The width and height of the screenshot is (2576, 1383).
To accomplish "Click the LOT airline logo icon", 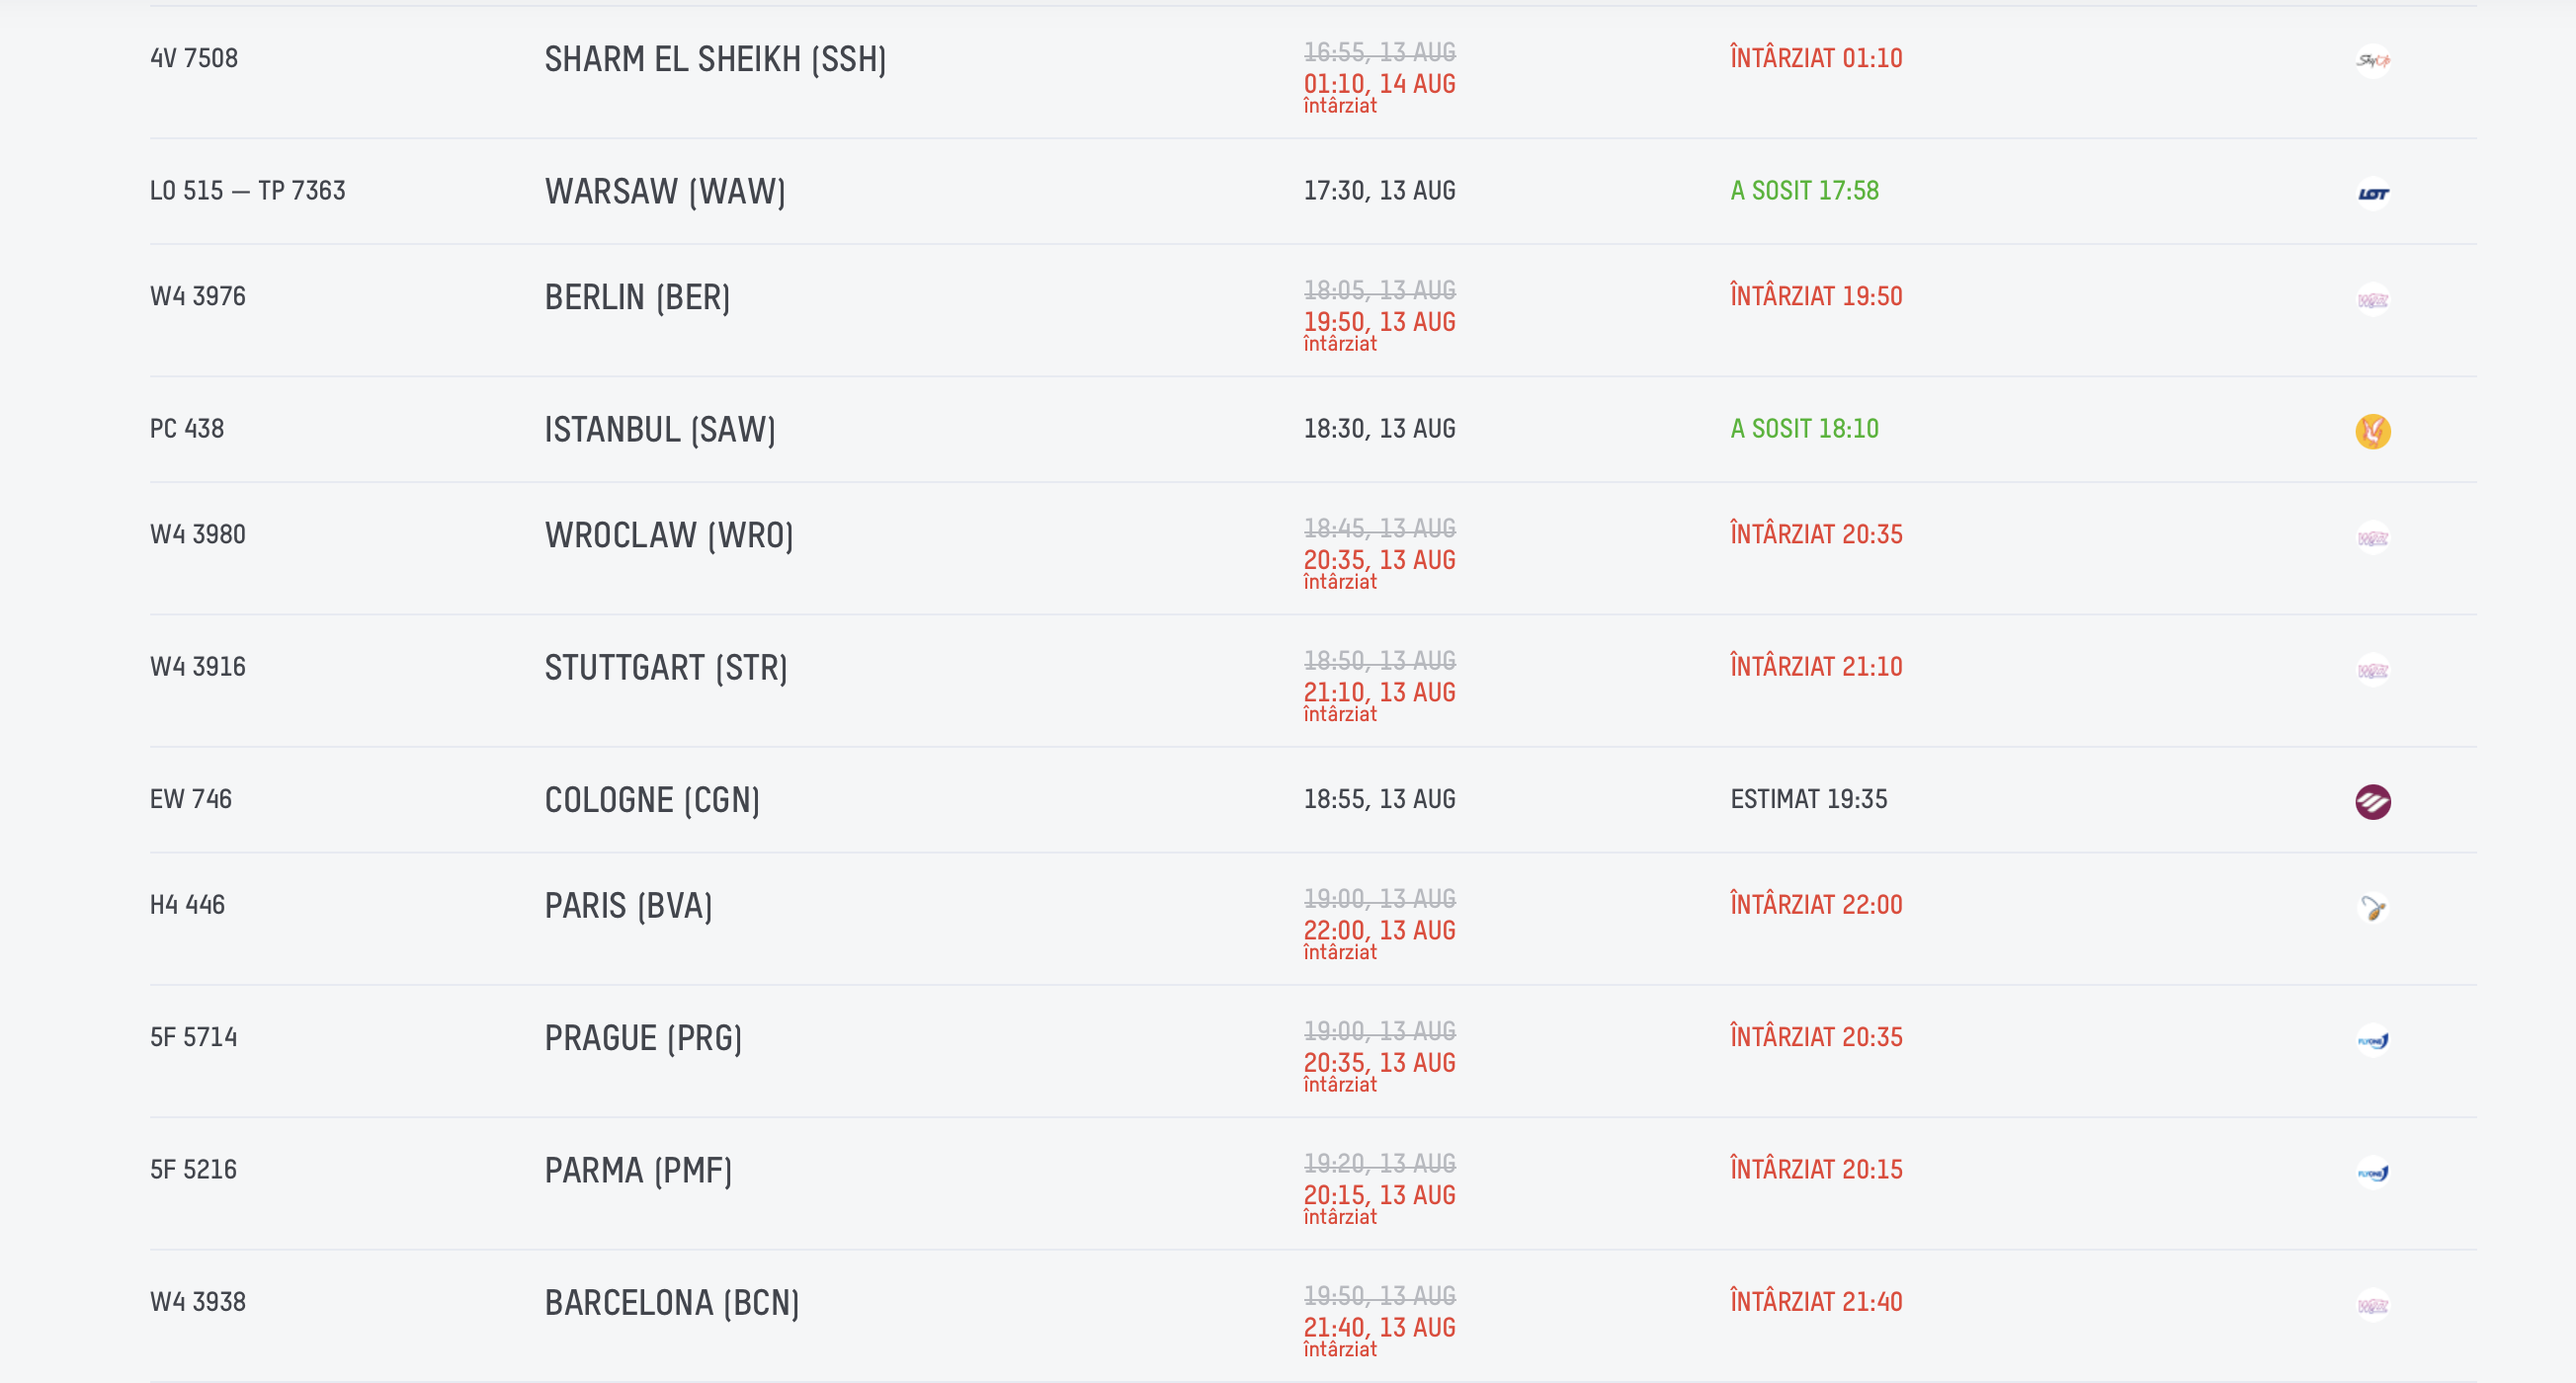I will coord(2372,193).
